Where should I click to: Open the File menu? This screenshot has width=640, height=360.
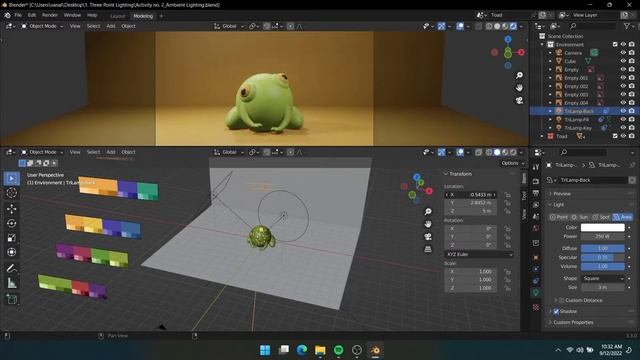pos(18,15)
